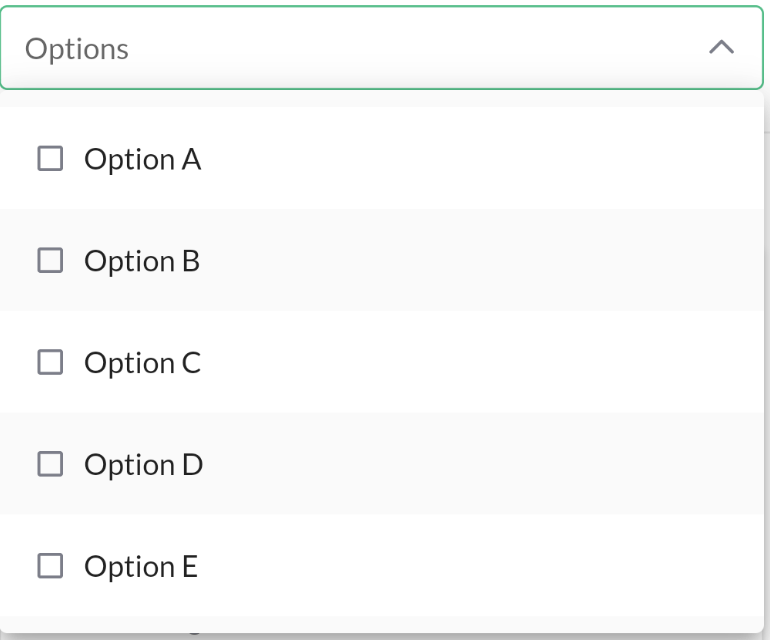Image resolution: width=770 pixels, height=640 pixels.
Task: Tick the Option A checkbox
Action: point(50,158)
